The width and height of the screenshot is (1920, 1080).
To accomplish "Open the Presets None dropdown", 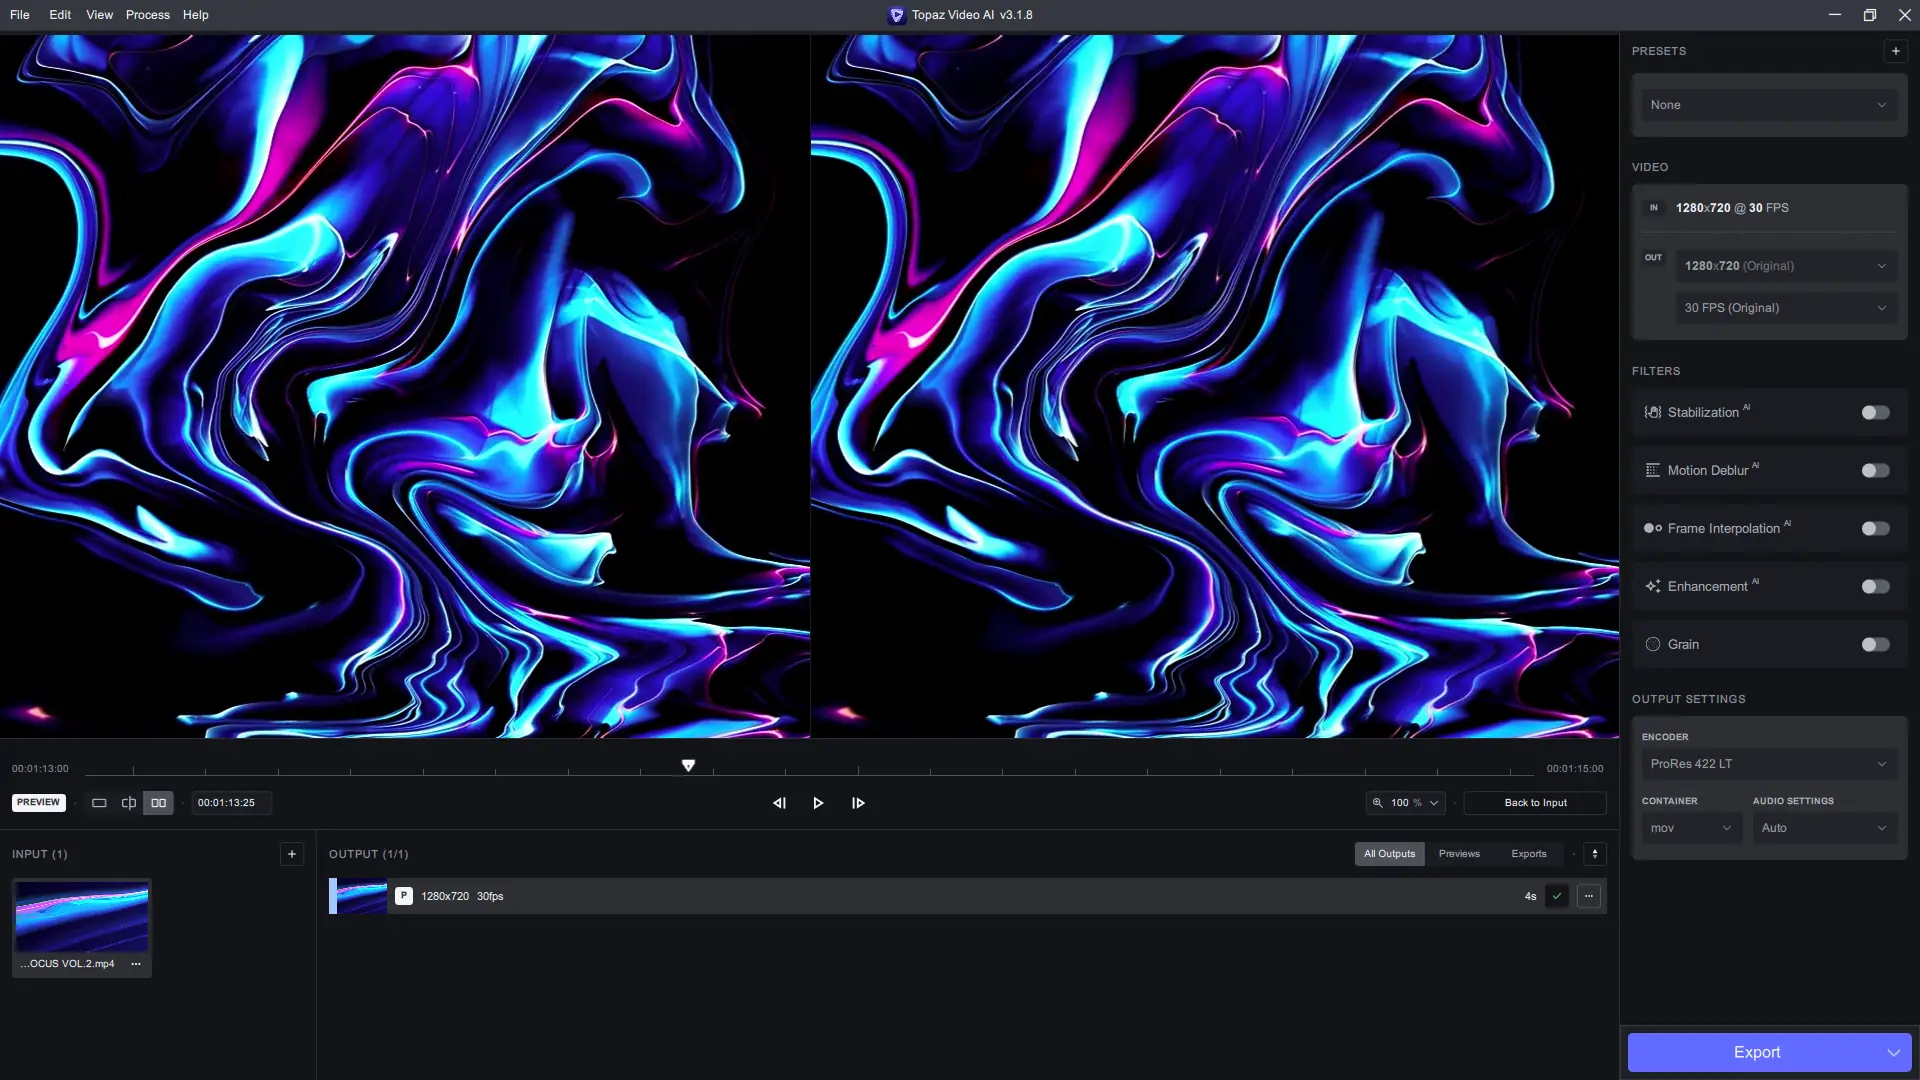I will pos(1768,105).
